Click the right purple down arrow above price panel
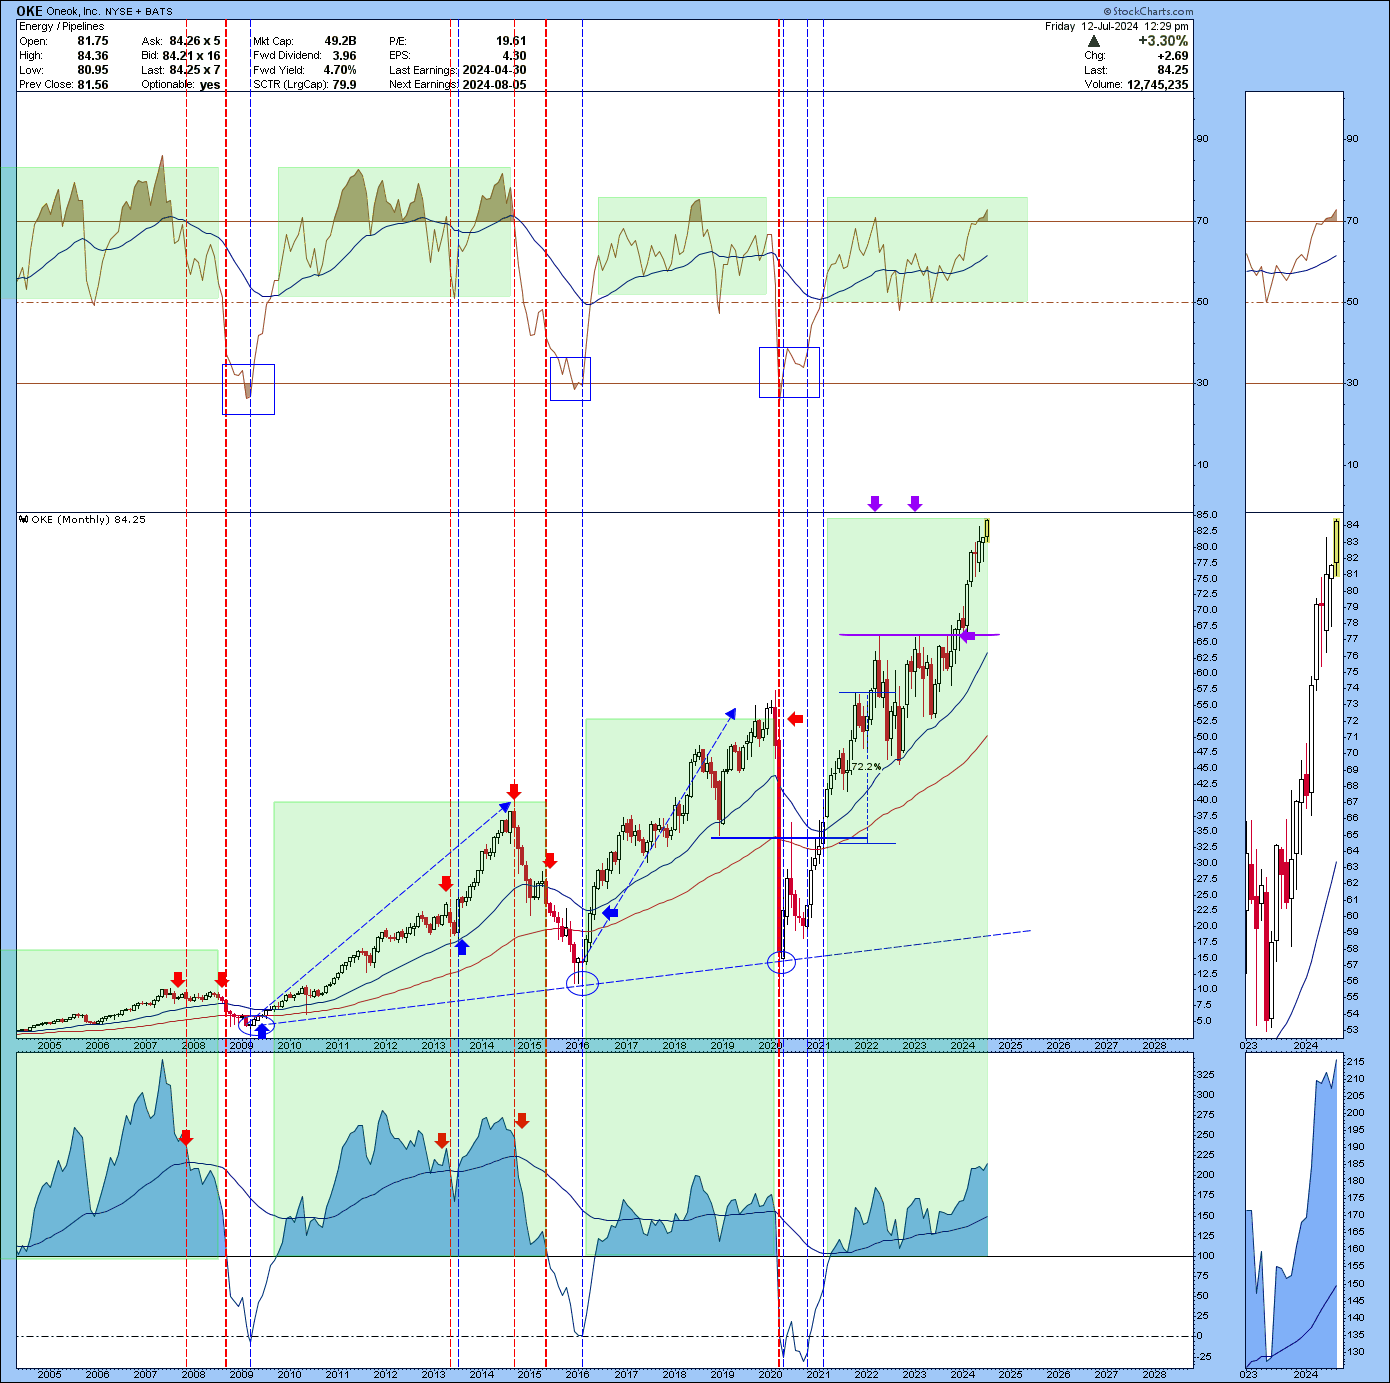 click(915, 503)
